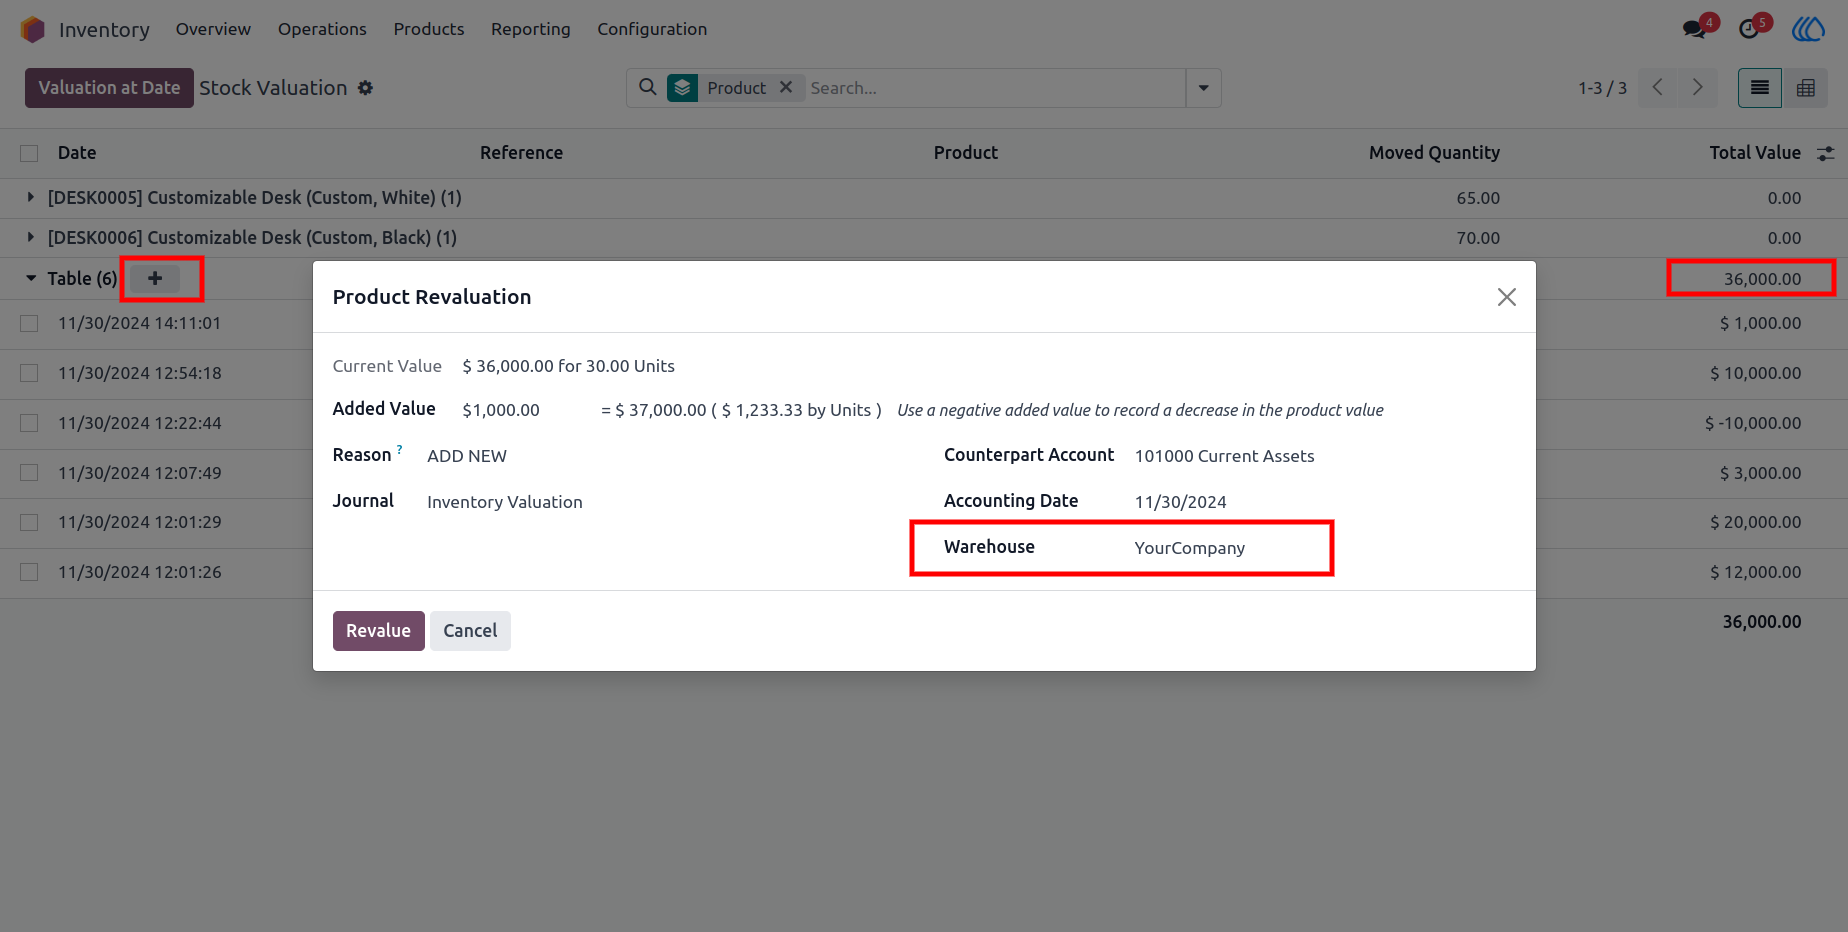Image resolution: width=1848 pixels, height=932 pixels.
Task: Open the Reporting menu
Action: click(x=531, y=29)
